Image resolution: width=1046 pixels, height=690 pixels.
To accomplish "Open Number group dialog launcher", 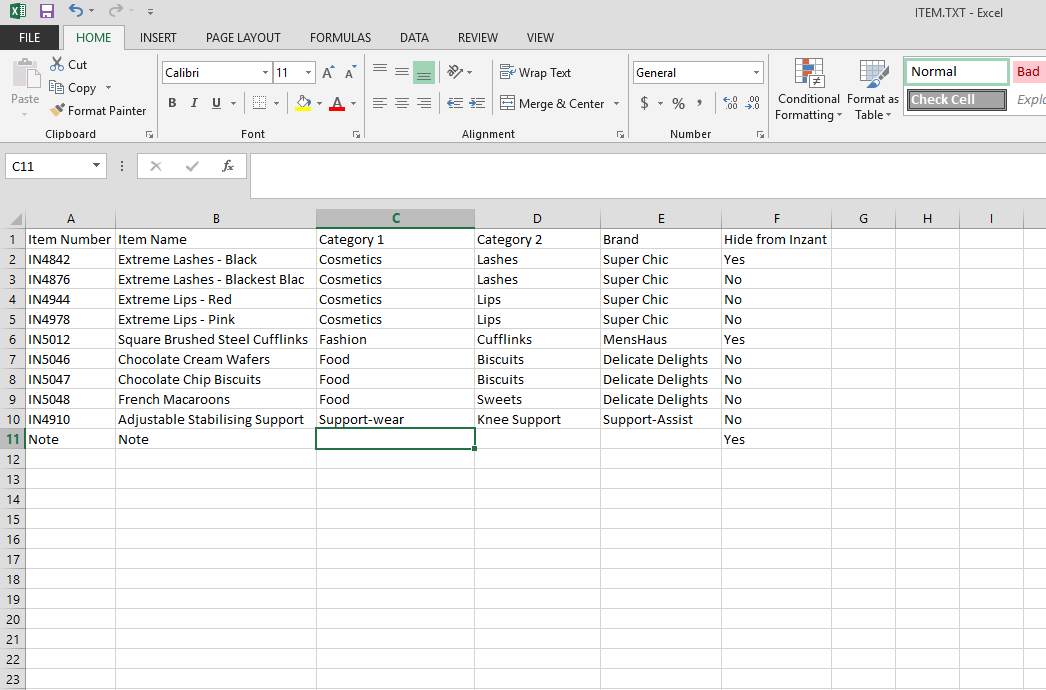I will coord(760,134).
